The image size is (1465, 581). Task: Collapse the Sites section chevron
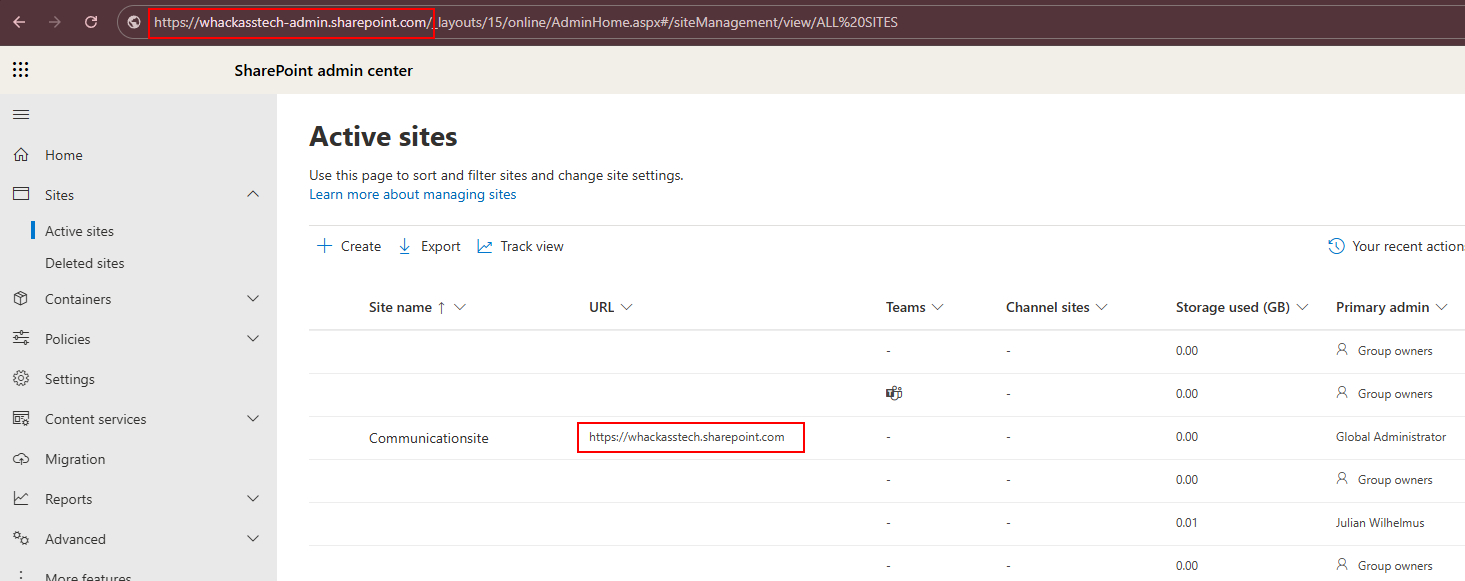coord(253,194)
